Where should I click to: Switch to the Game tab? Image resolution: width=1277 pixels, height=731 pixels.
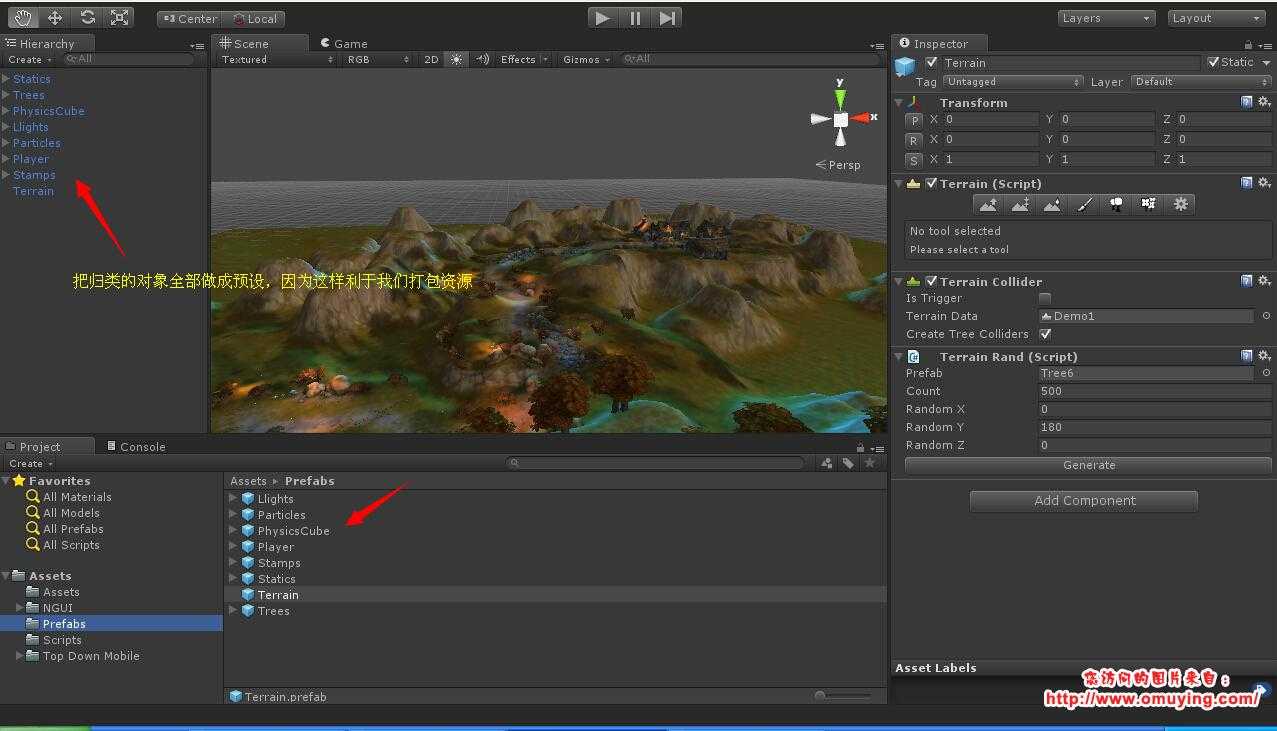pos(344,43)
